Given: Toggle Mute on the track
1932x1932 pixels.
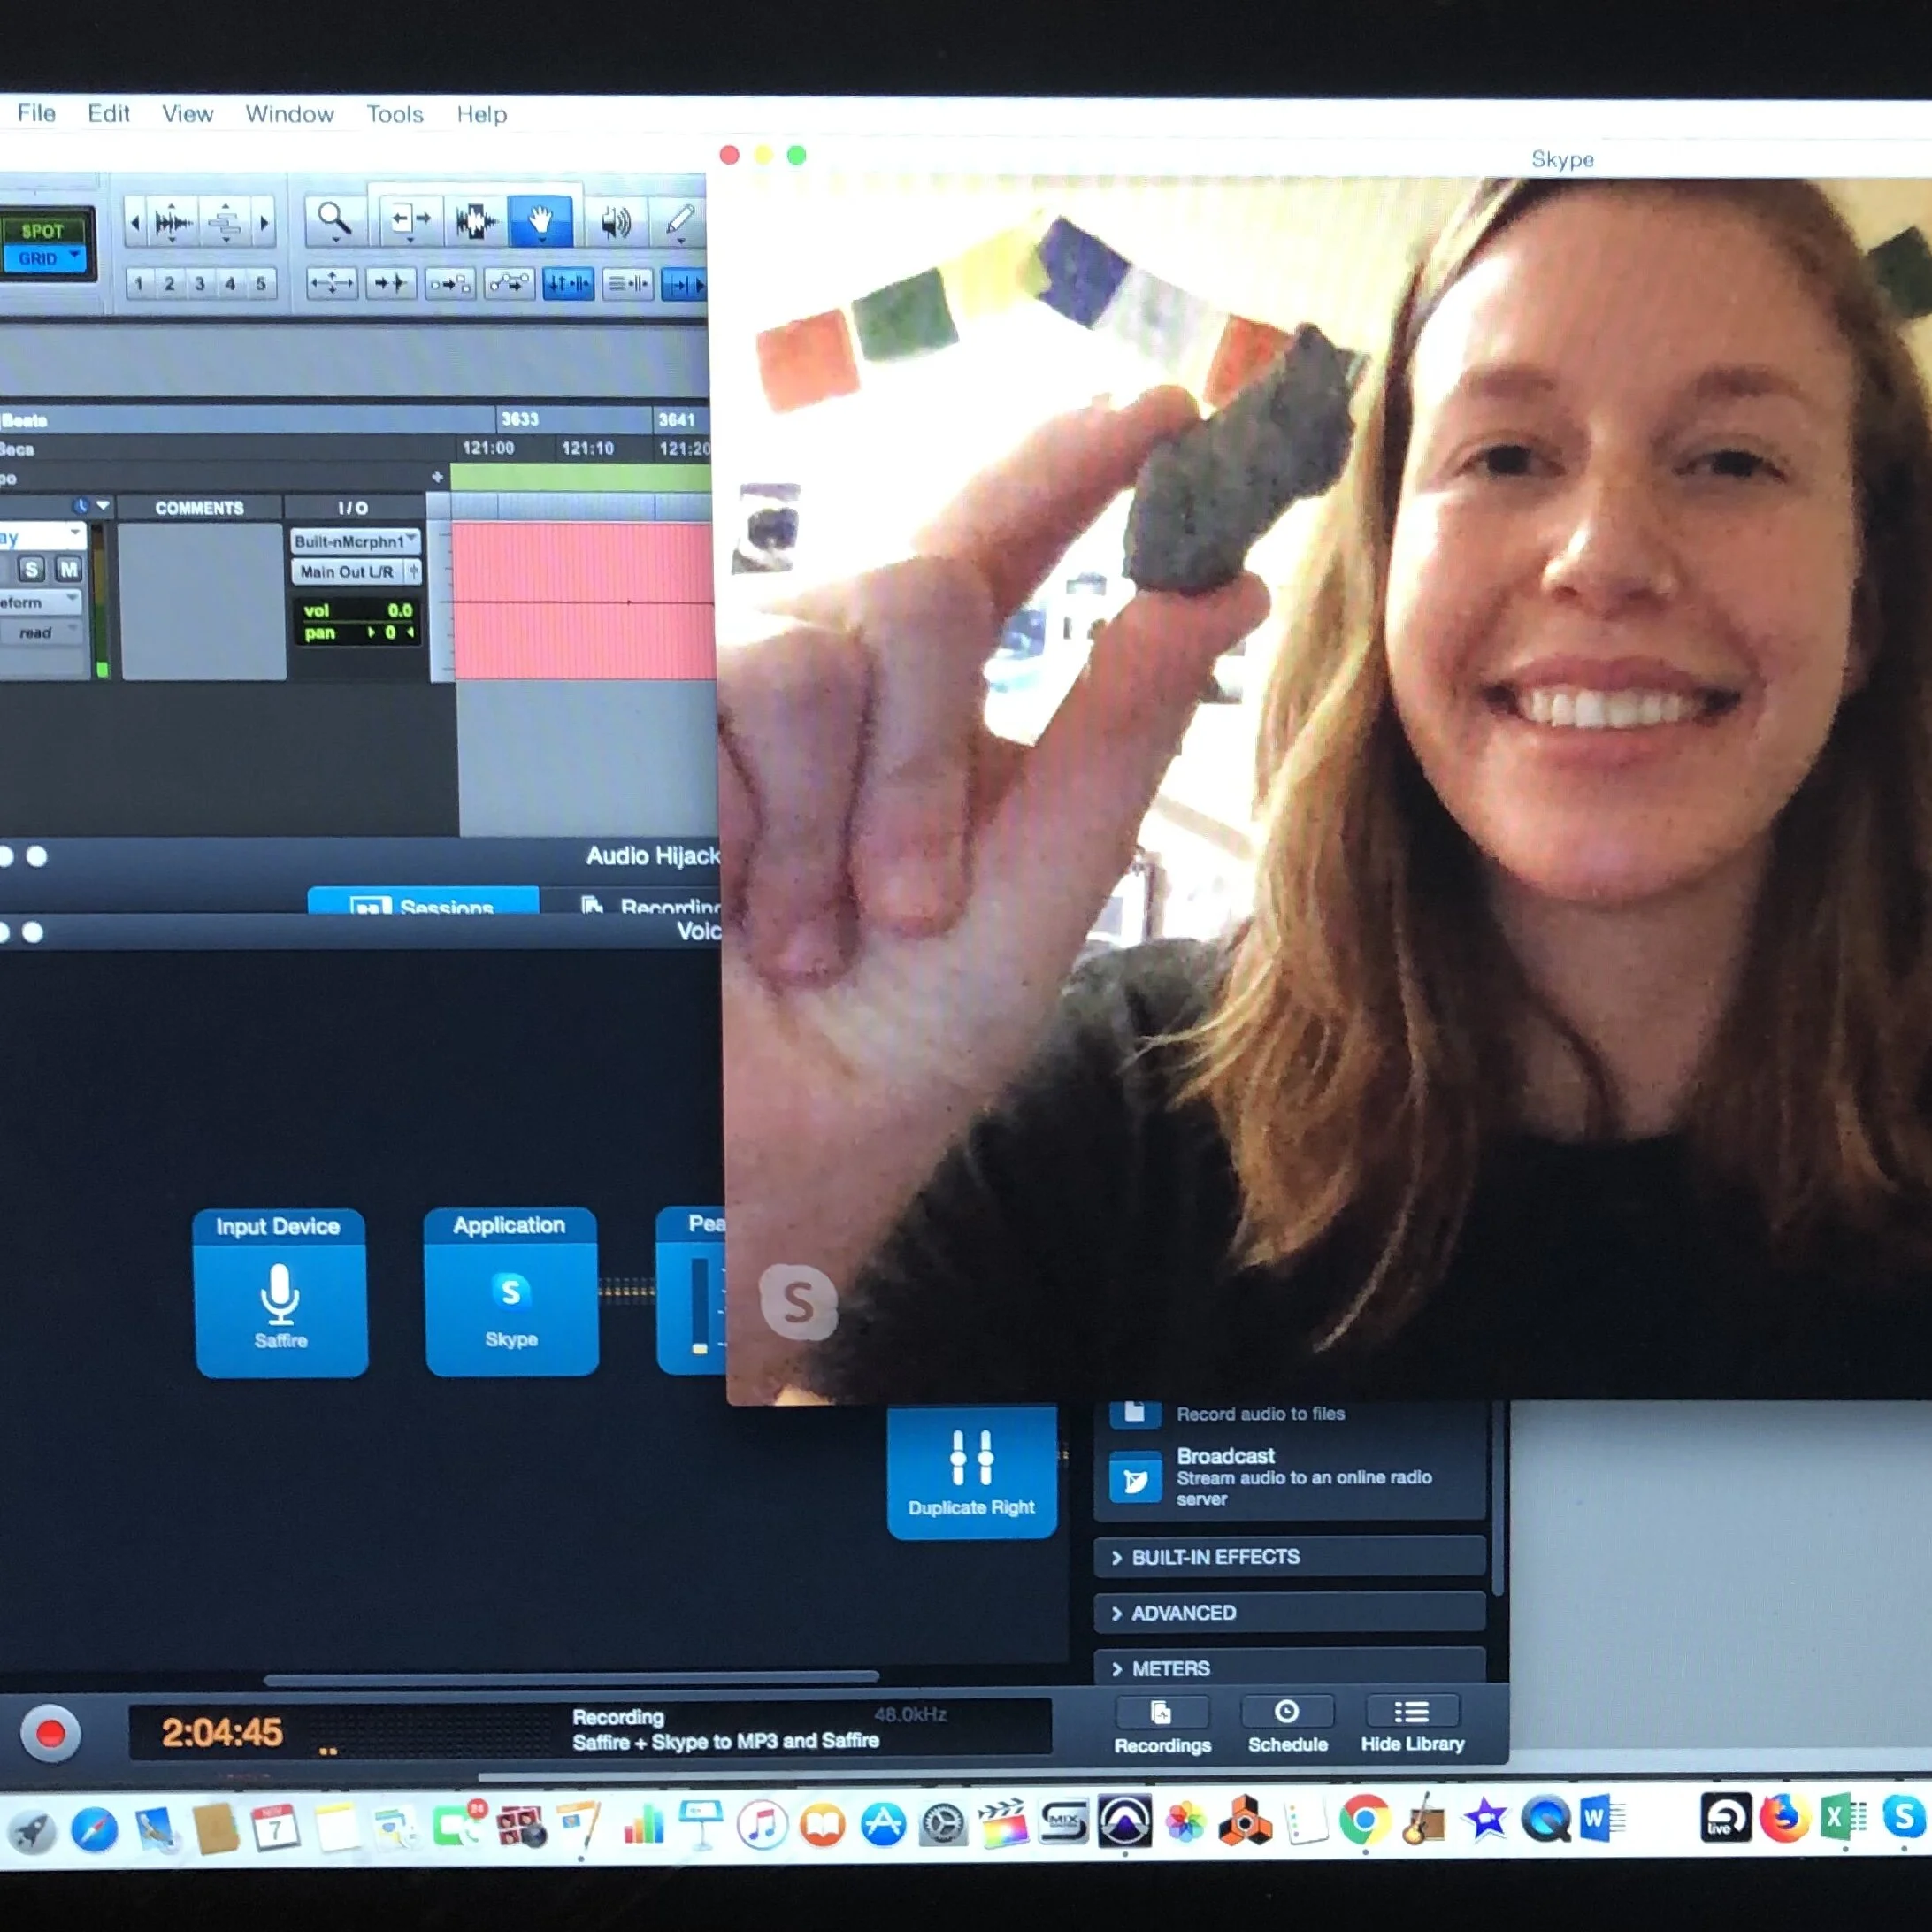Looking at the screenshot, I should 68,570.
